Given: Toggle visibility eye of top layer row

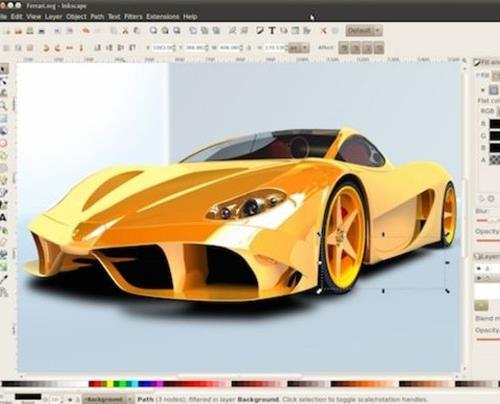Looking at the screenshot, I should (x=479, y=268).
